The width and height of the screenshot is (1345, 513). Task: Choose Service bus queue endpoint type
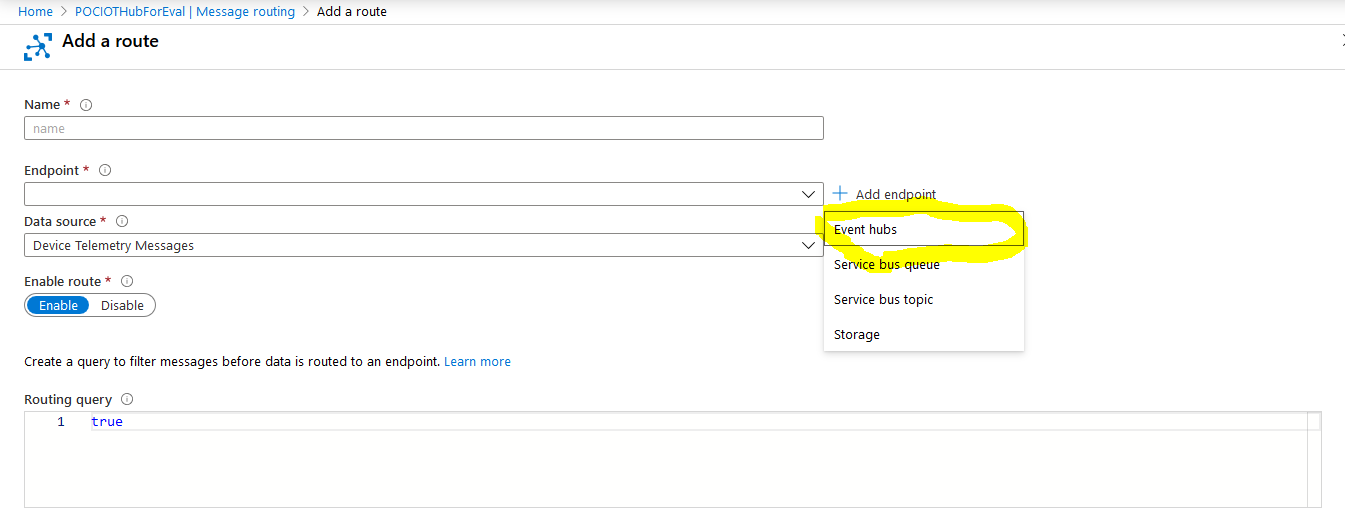[x=923, y=264]
